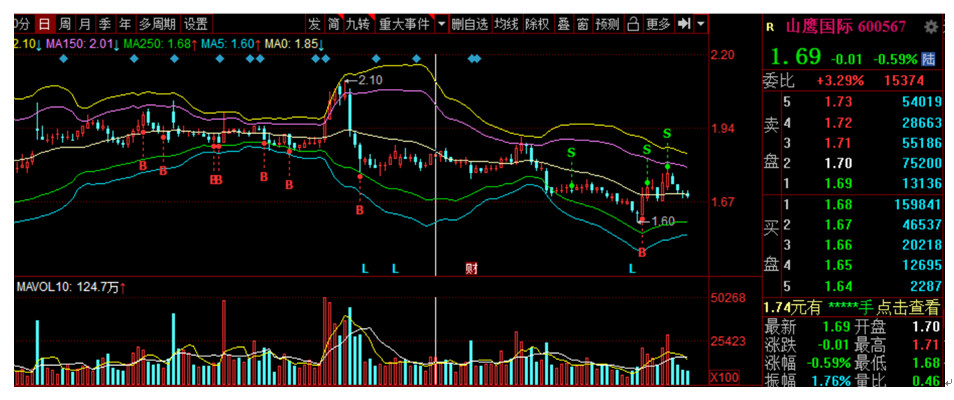Click the right-arrow panel collapse icon
The height and width of the screenshot is (400, 954).
point(685,23)
